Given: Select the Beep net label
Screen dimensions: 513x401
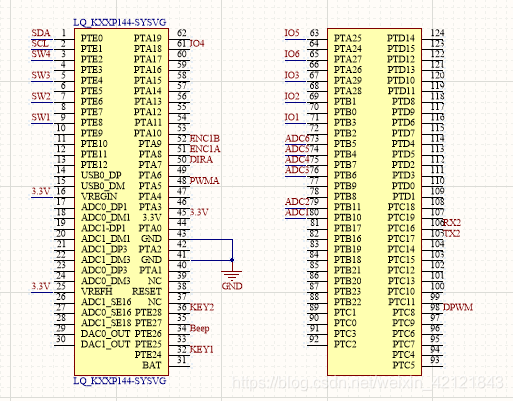Looking at the screenshot, I should [200, 328].
